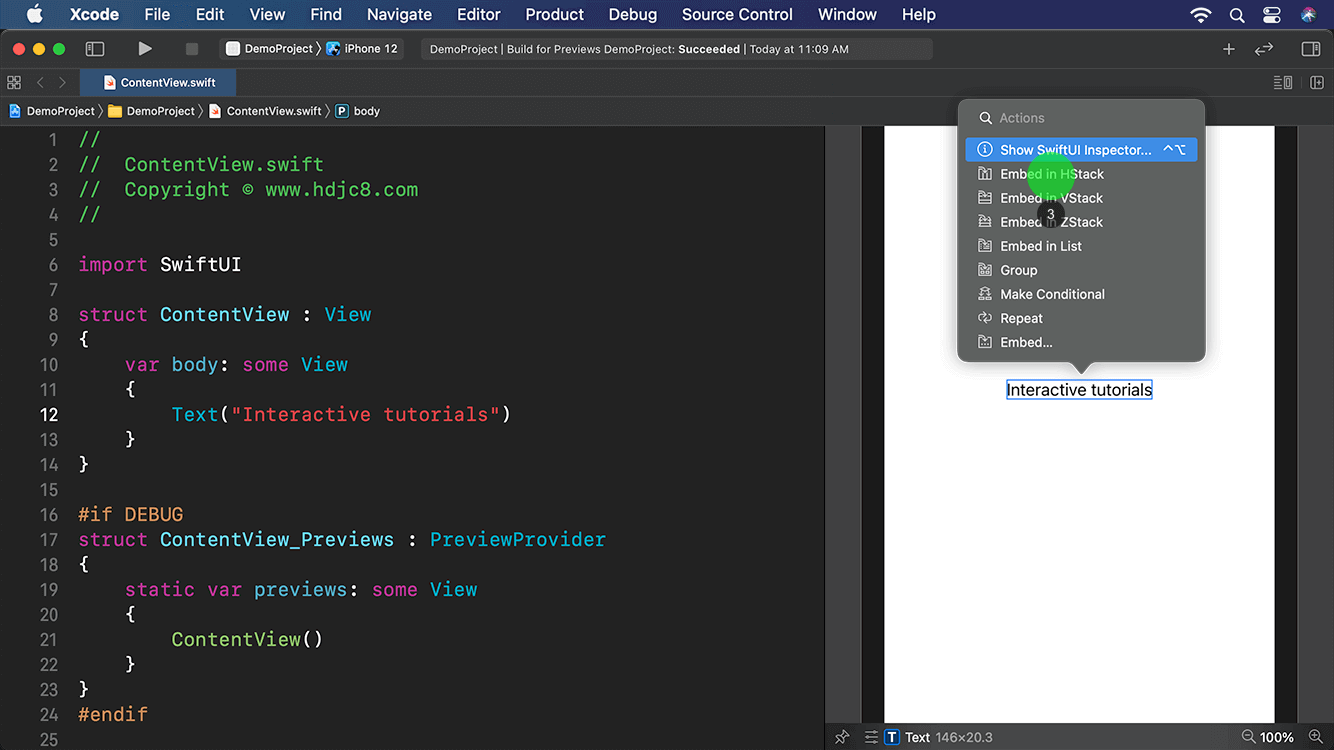Viewport: 1334px width, 750px height.
Task: Click body symbol in jump bar
Action: (358, 111)
